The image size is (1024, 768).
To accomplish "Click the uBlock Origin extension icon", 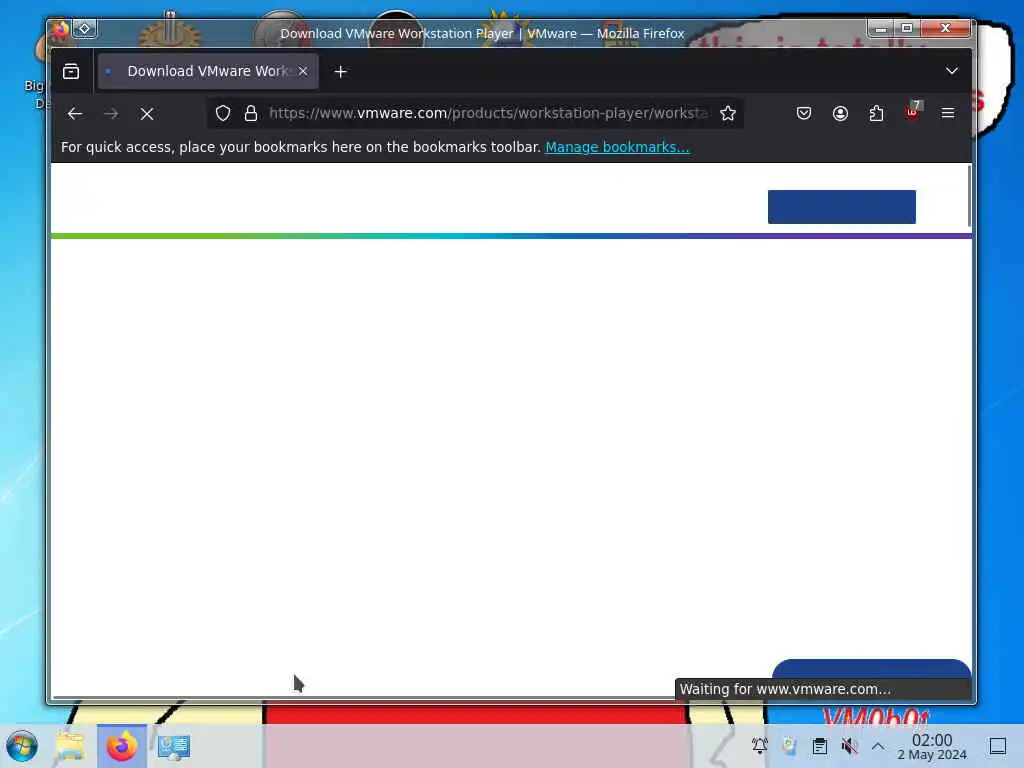I will click(x=912, y=112).
